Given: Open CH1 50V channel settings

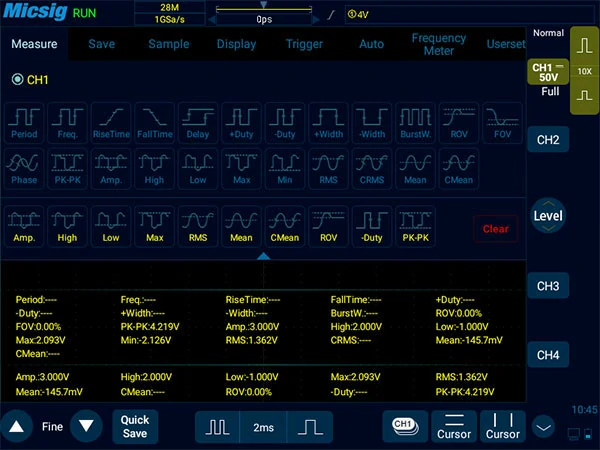Looking at the screenshot, I should [x=548, y=72].
